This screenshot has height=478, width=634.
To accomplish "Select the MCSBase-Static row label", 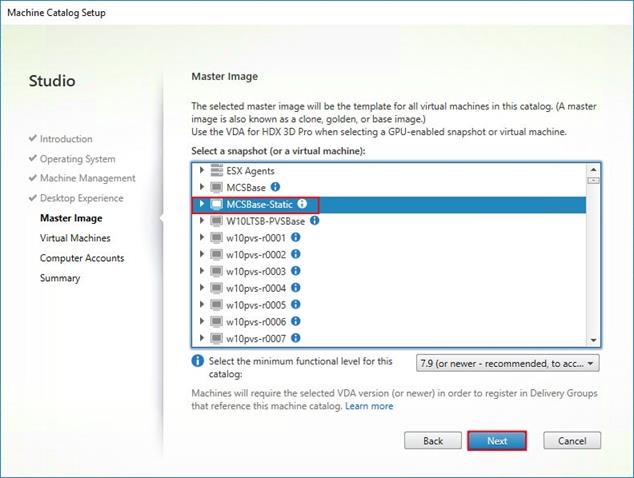I will (x=259, y=204).
